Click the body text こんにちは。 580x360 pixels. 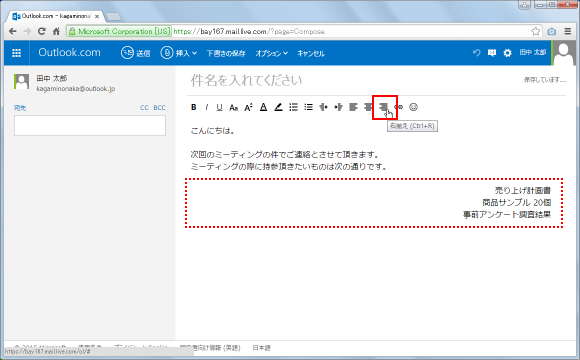pyautogui.click(x=212, y=131)
